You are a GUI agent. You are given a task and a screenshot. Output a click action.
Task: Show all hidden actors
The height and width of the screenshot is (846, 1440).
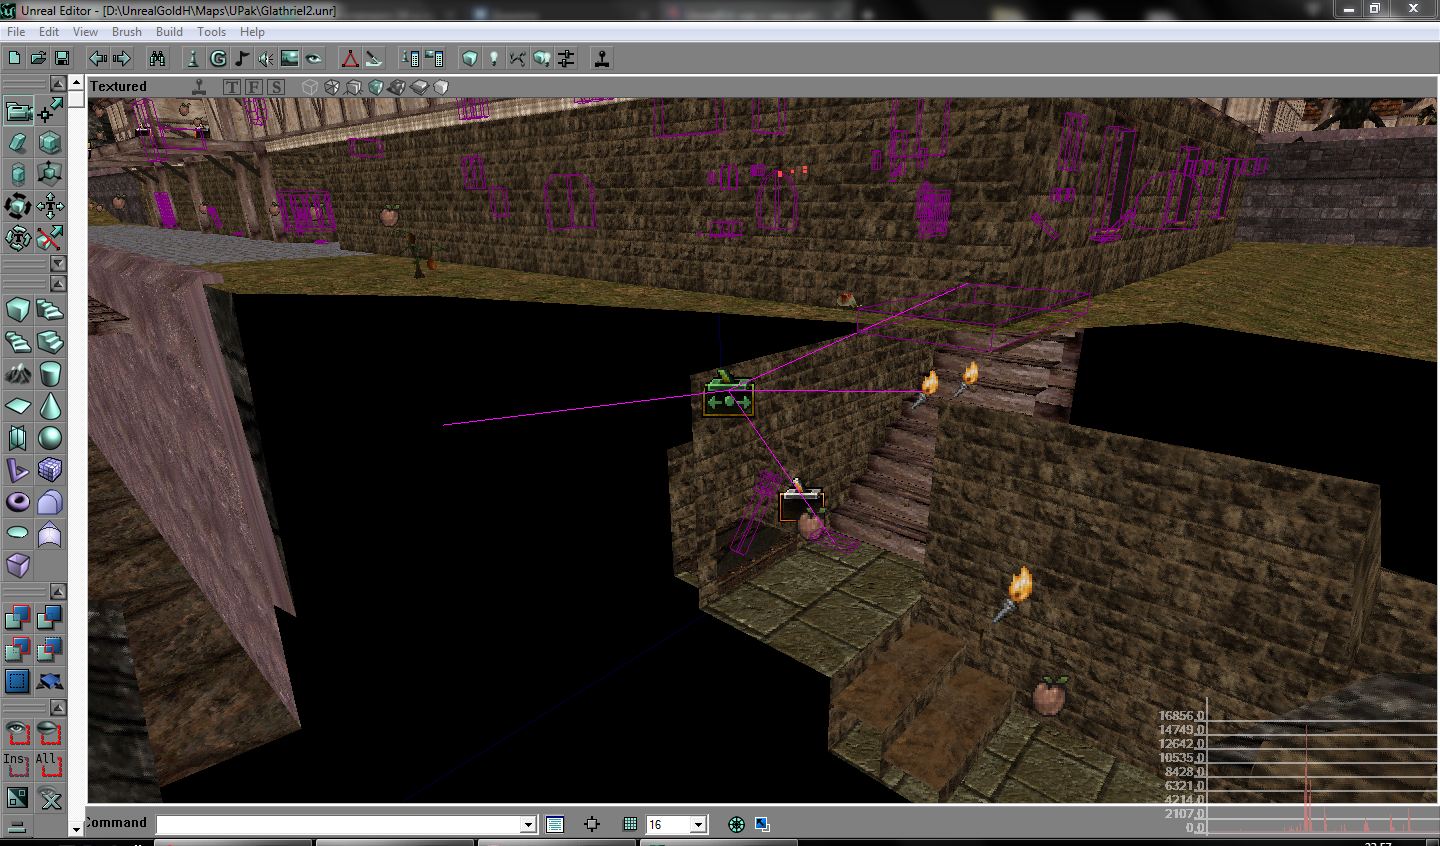[50, 798]
